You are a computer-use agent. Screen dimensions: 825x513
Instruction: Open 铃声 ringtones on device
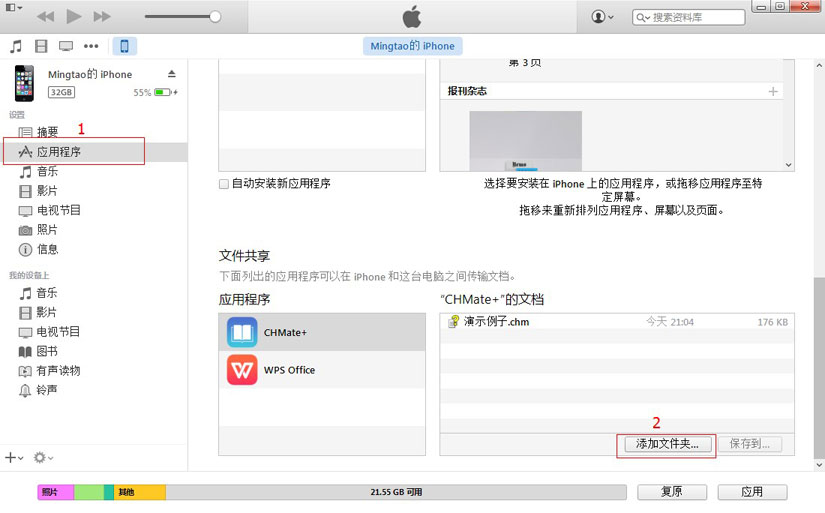(x=47, y=390)
